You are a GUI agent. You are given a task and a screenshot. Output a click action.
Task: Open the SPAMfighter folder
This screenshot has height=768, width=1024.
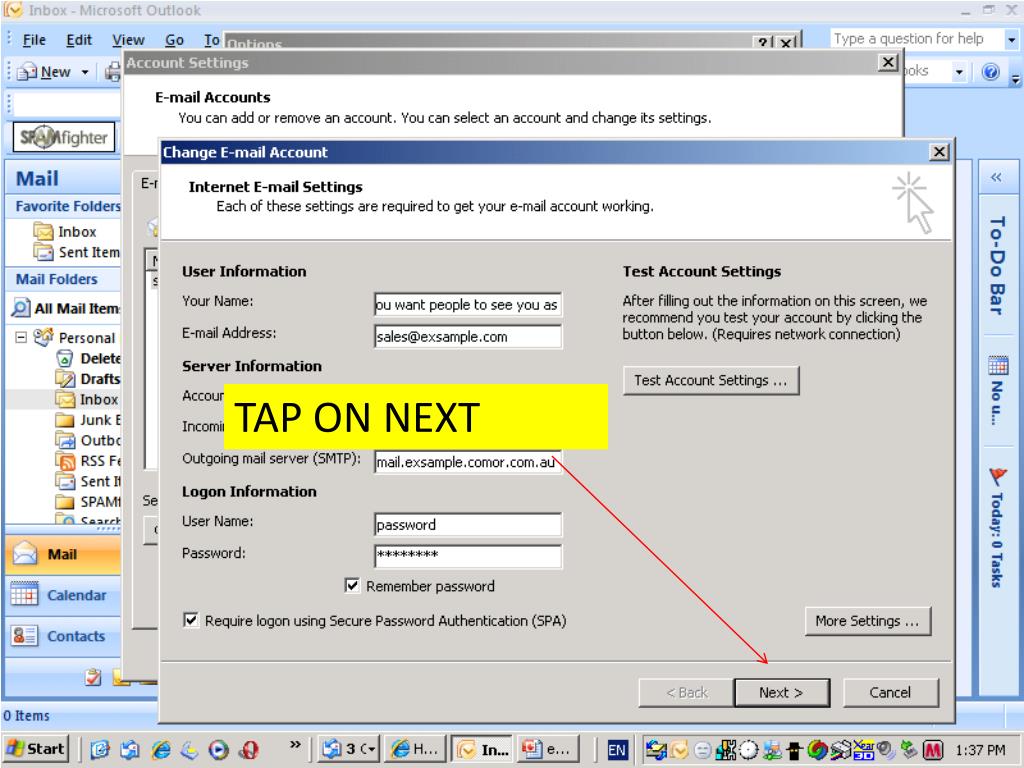(88, 502)
